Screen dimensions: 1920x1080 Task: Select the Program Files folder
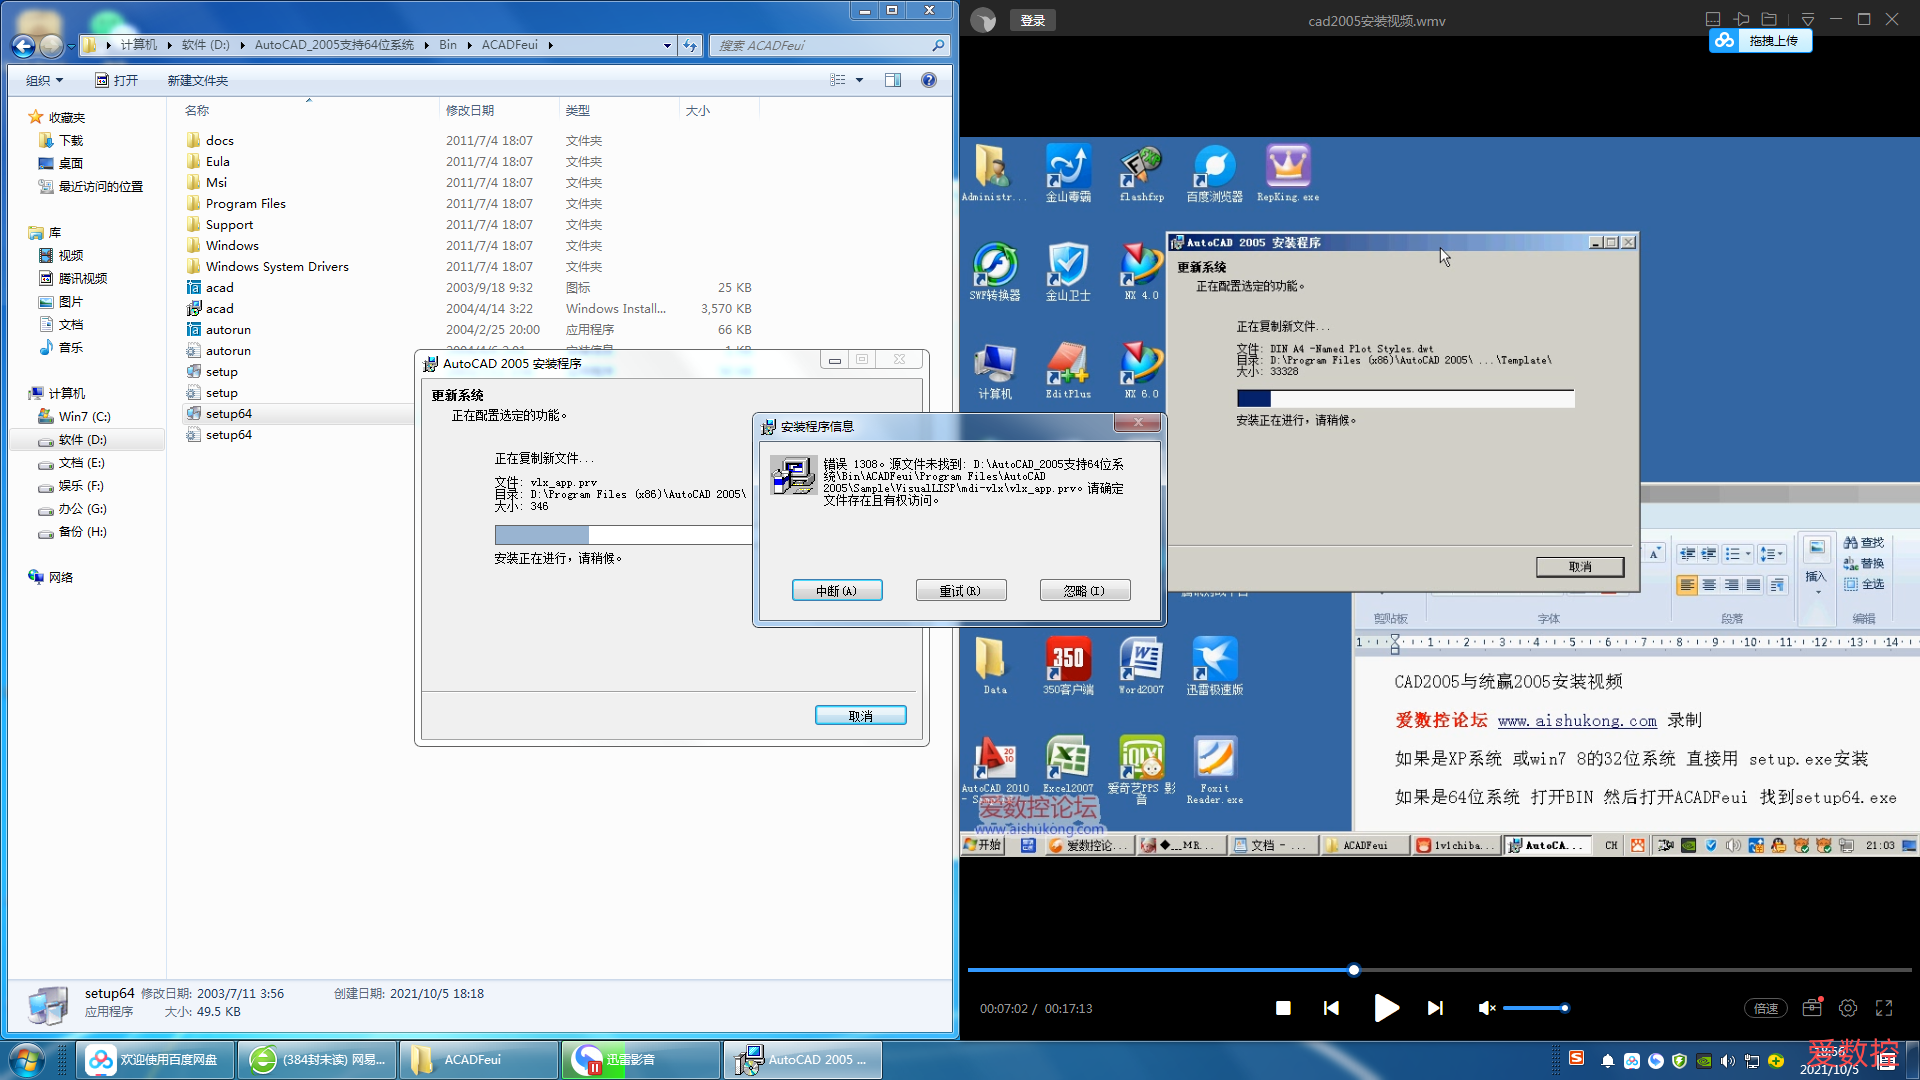pyautogui.click(x=246, y=204)
